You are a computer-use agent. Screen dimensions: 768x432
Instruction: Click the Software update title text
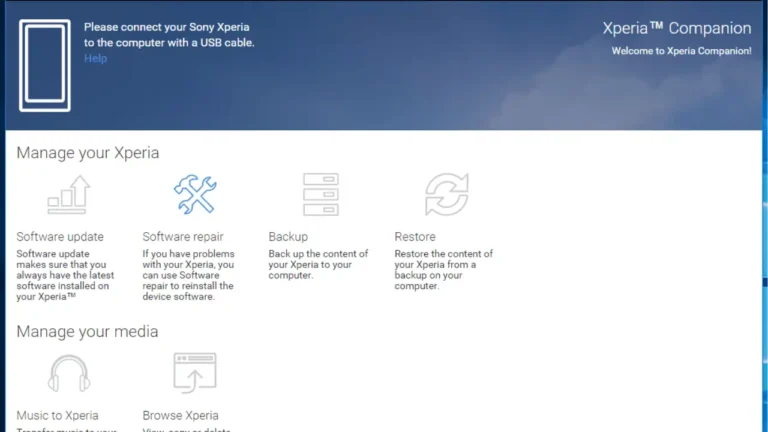pyautogui.click(x=60, y=237)
